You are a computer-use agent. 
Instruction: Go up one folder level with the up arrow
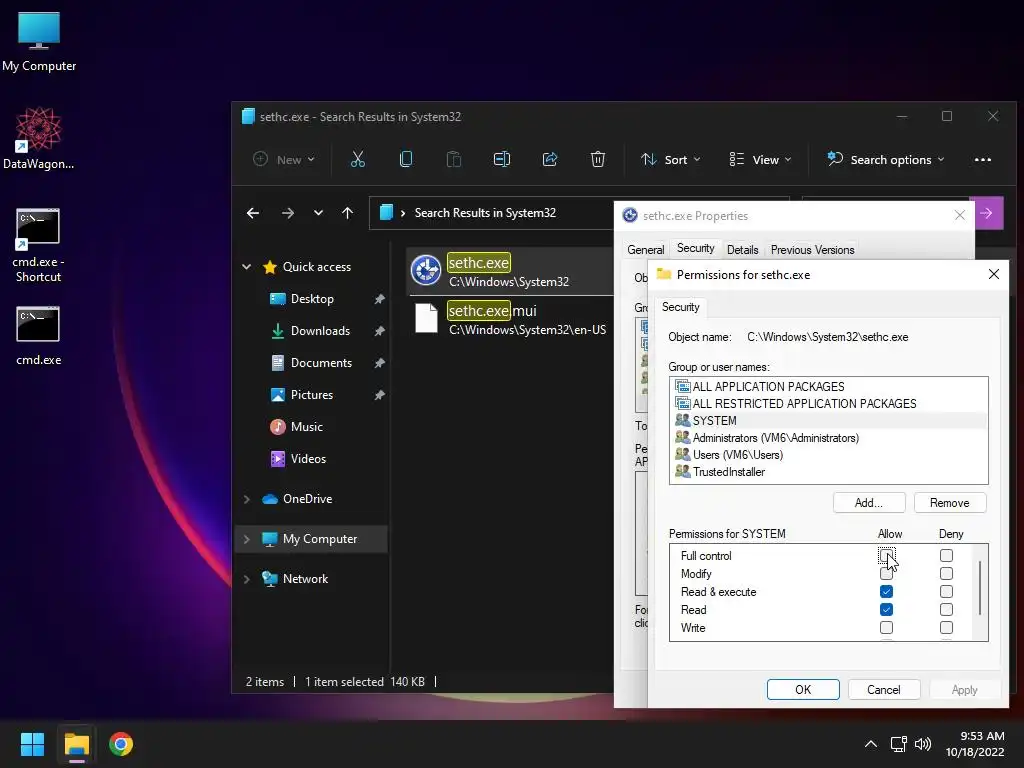(347, 213)
